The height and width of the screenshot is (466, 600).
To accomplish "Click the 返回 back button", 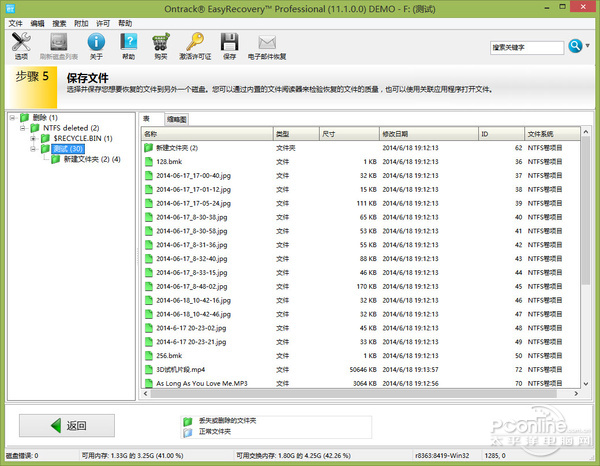I will point(67,425).
